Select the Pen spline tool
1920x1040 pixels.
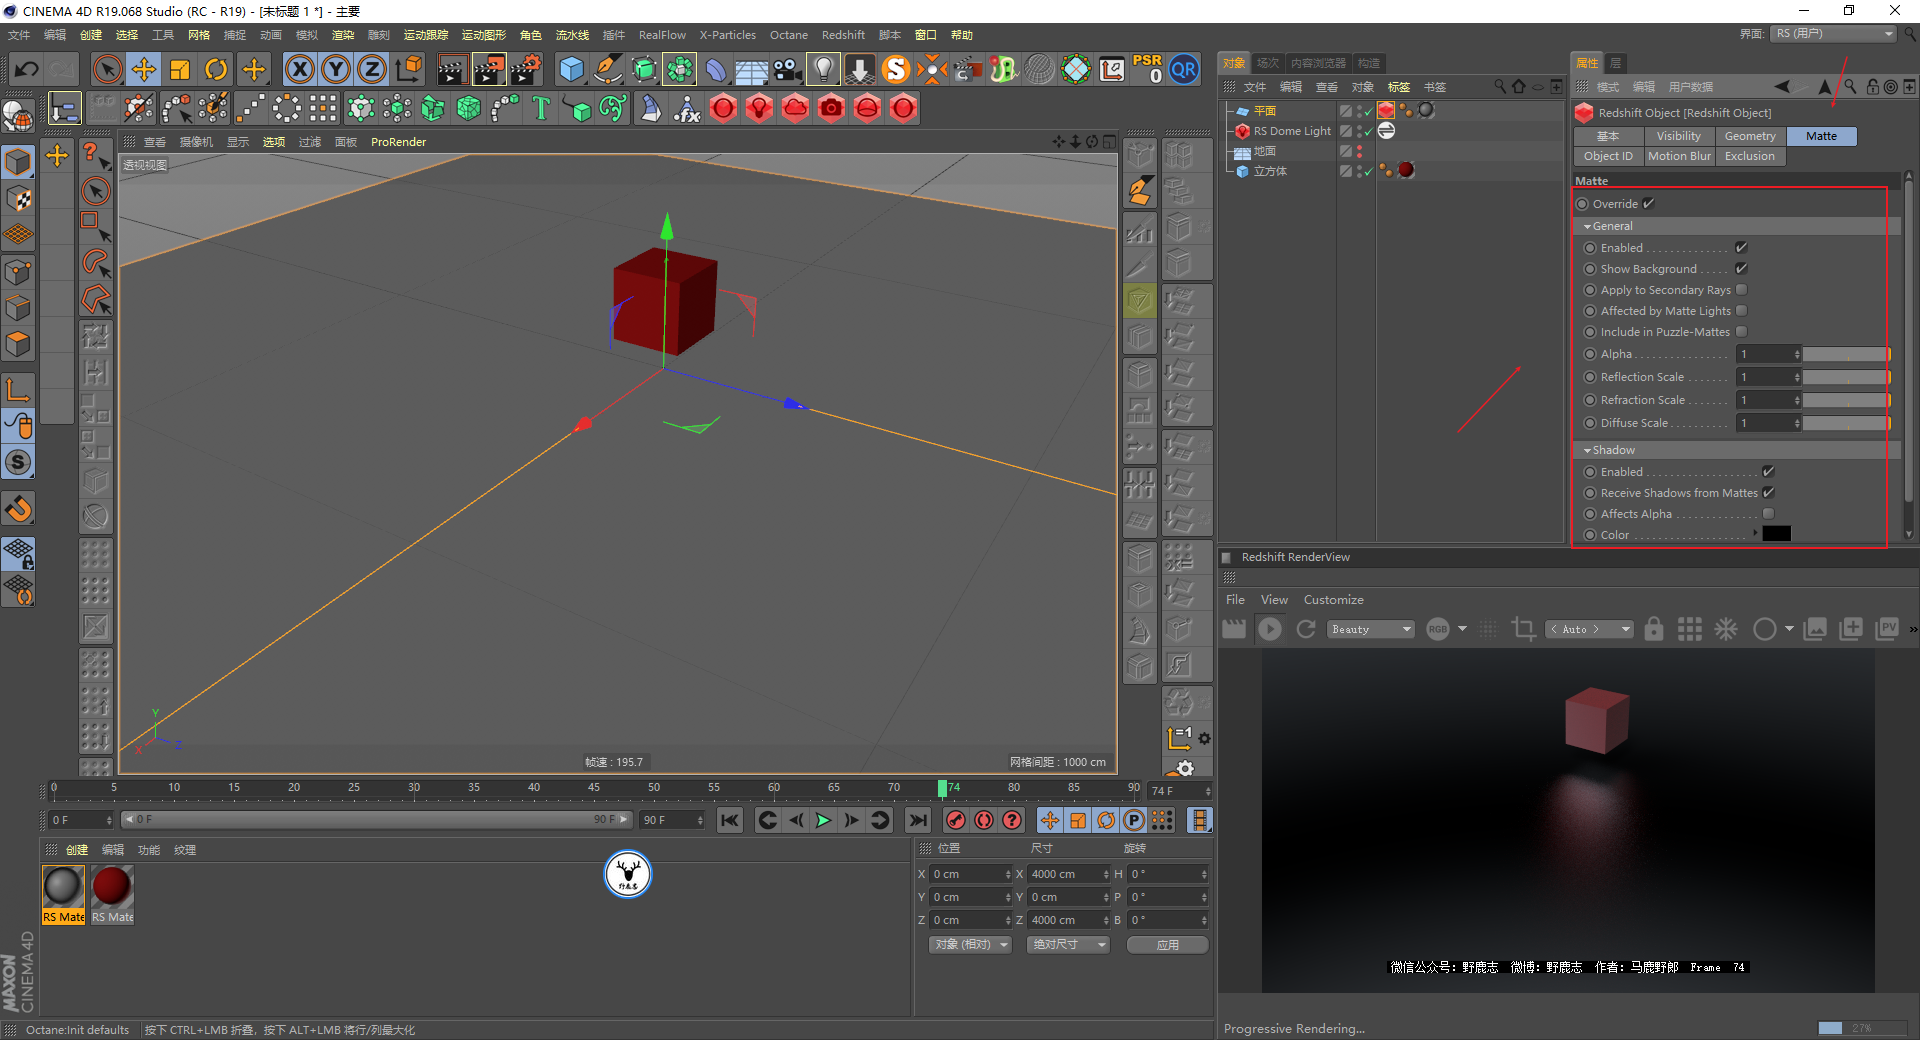click(608, 69)
